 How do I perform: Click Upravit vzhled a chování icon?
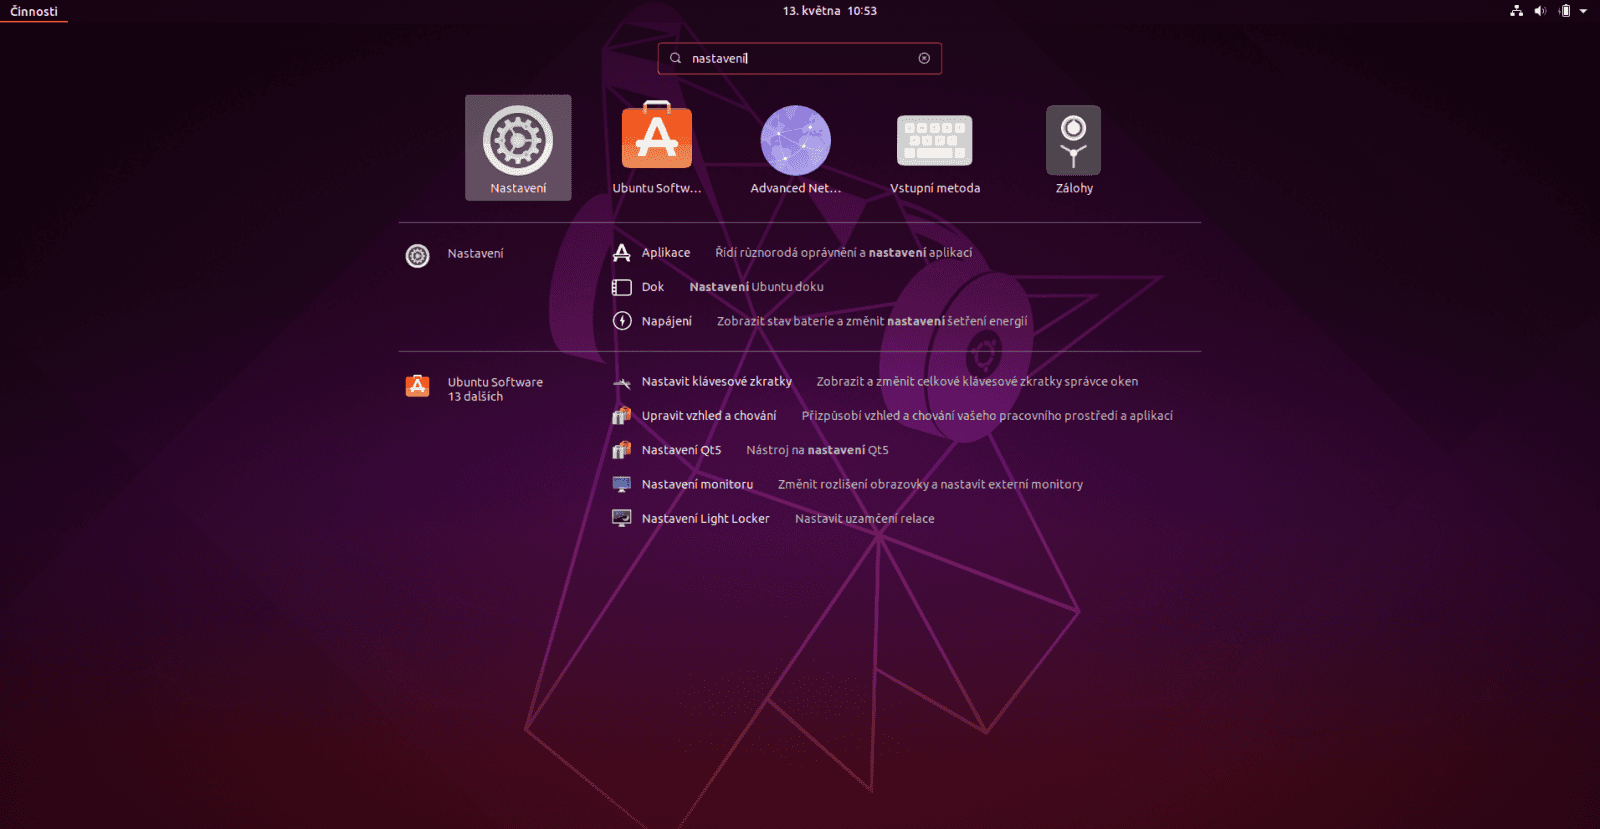click(x=622, y=416)
